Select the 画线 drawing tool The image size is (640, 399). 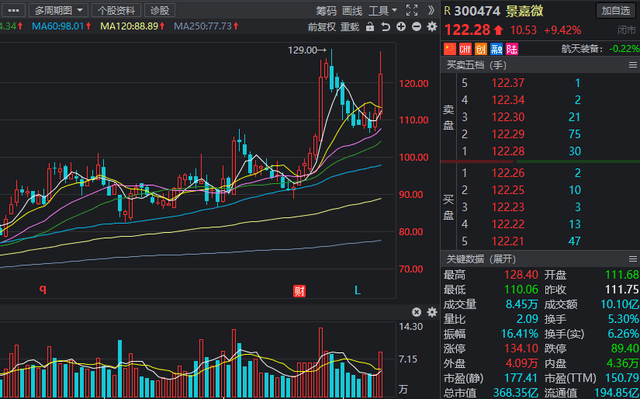click(x=352, y=11)
